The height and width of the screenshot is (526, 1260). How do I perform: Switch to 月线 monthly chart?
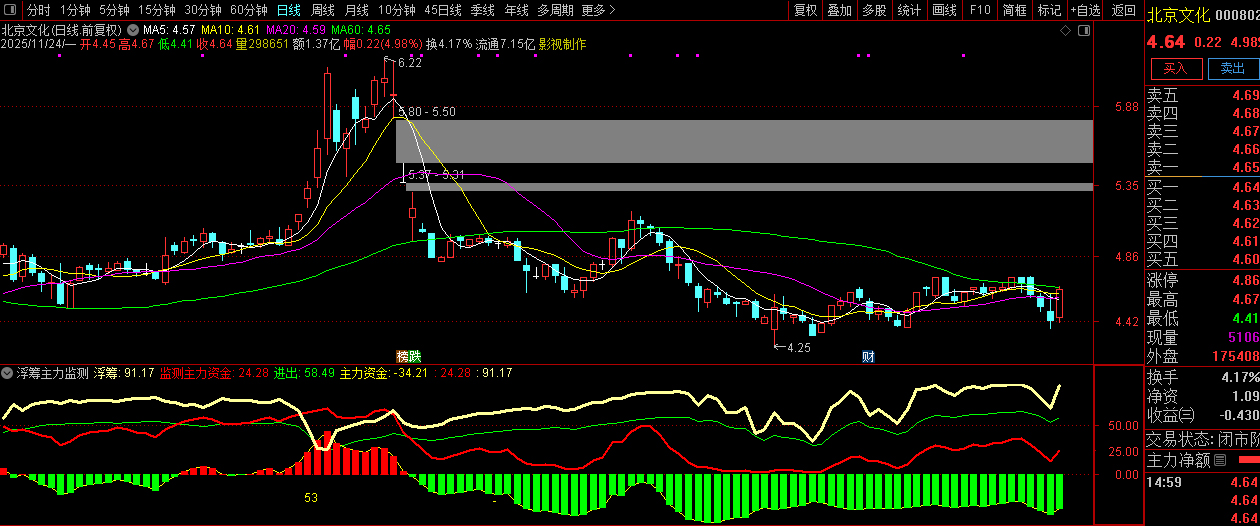click(x=357, y=10)
